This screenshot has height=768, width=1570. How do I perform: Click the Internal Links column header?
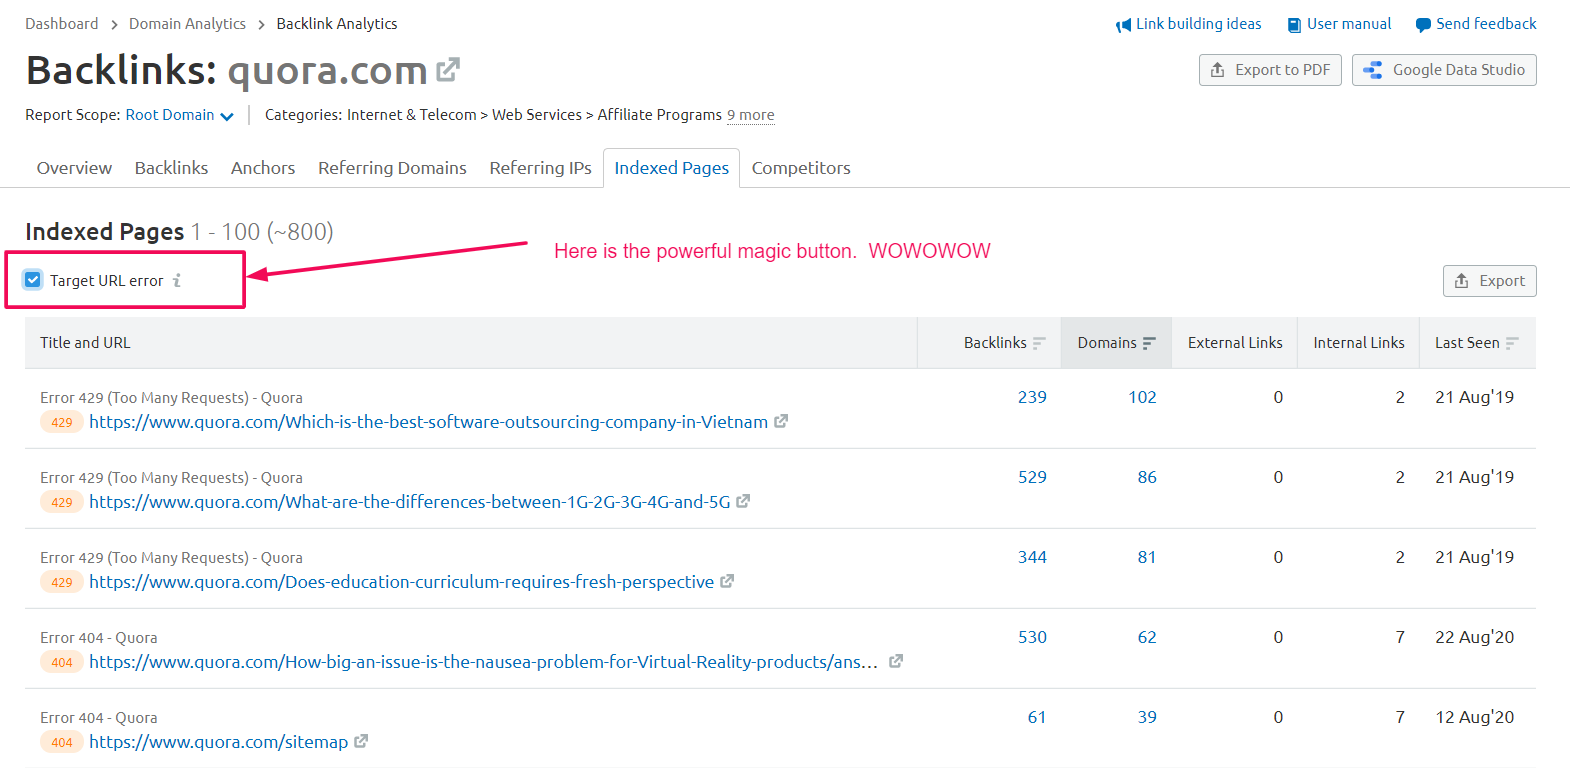pos(1359,343)
